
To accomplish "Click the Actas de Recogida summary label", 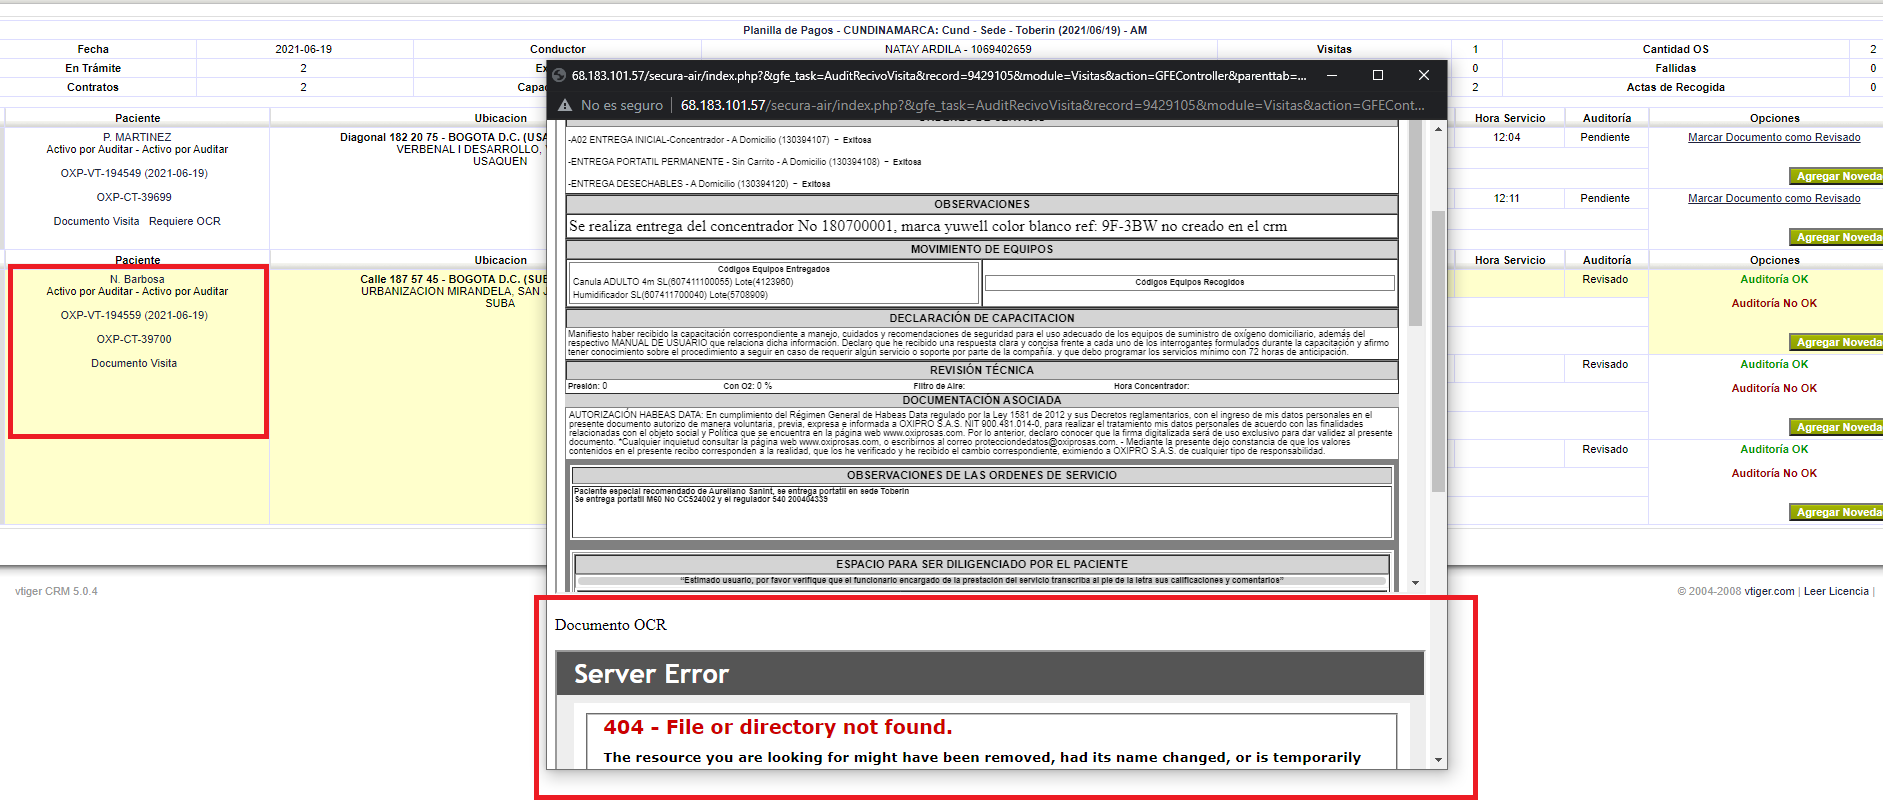I will [1675, 87].
